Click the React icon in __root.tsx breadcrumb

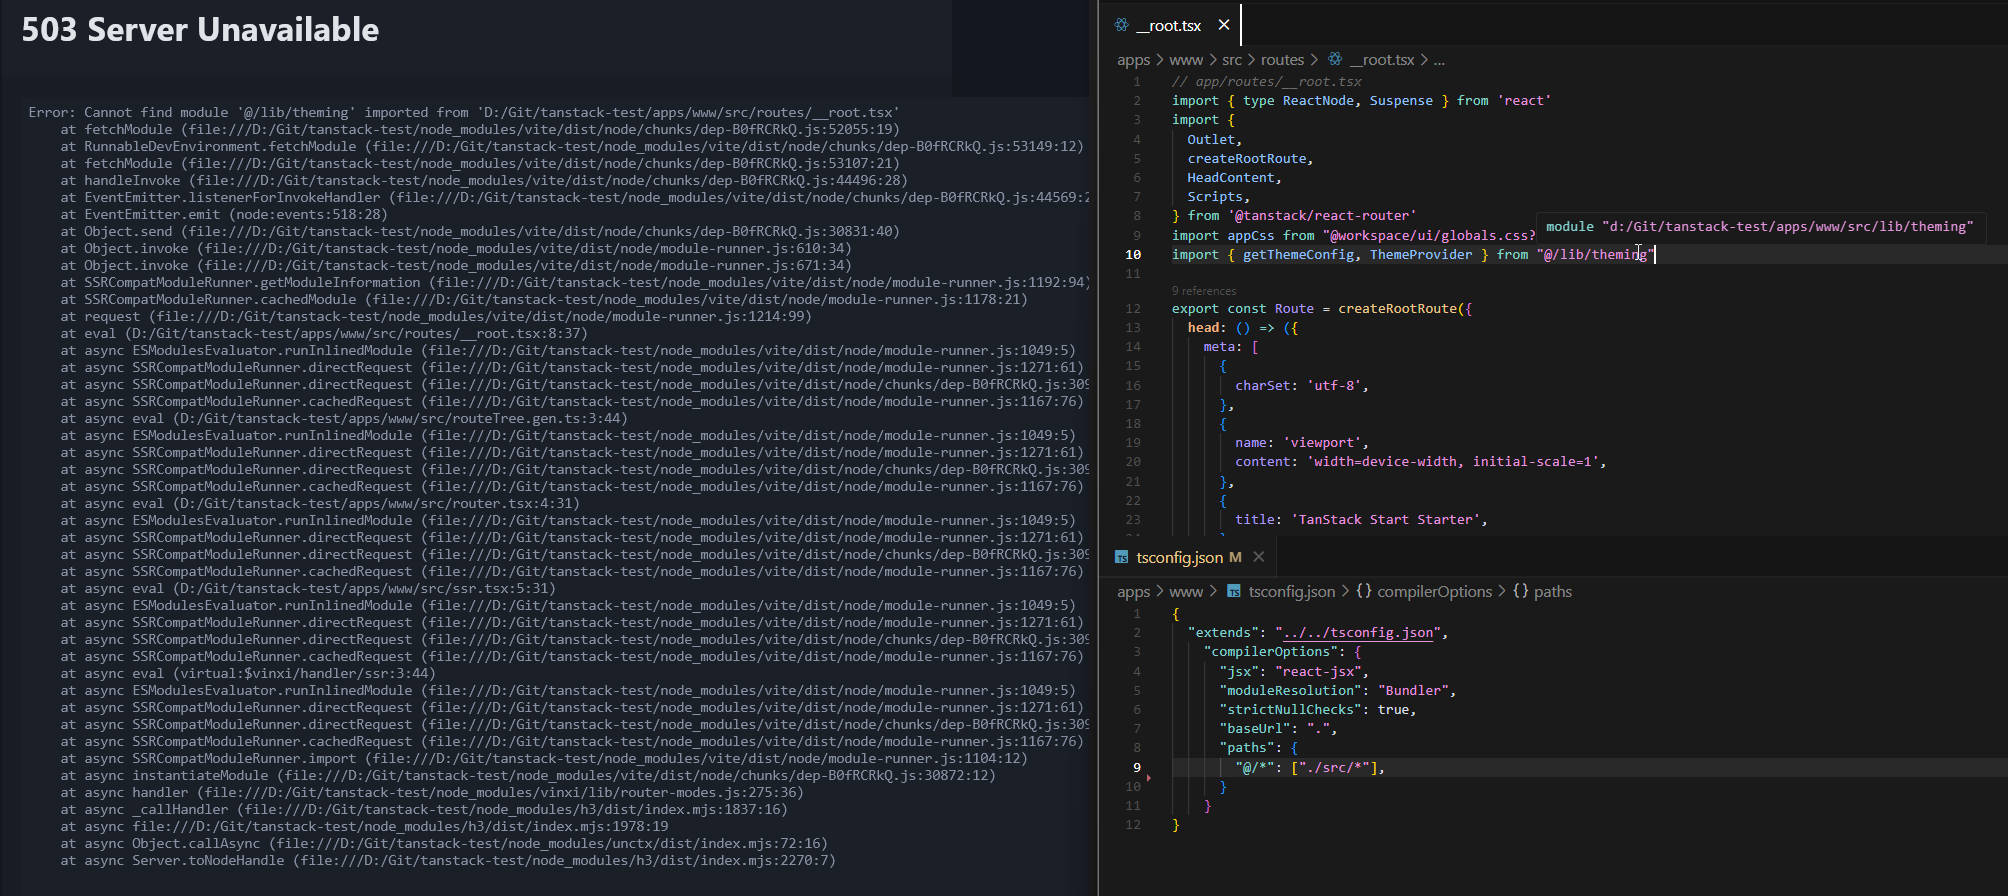[1335, 59]
